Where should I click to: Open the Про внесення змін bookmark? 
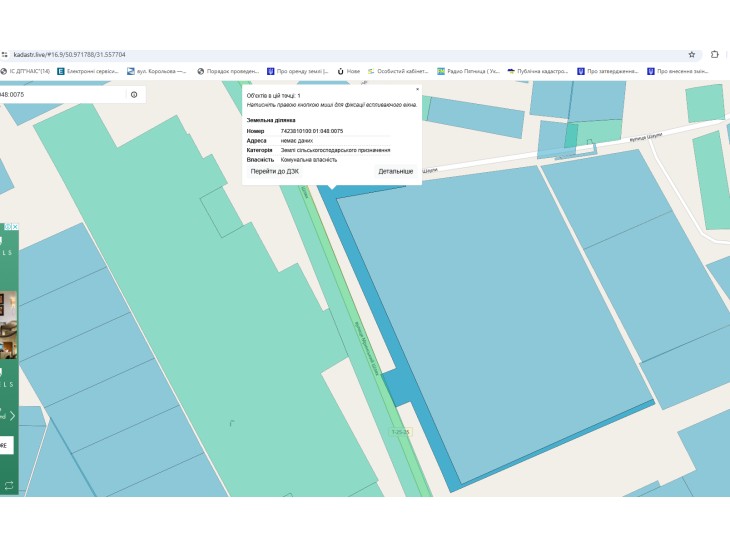pos(678,71)
